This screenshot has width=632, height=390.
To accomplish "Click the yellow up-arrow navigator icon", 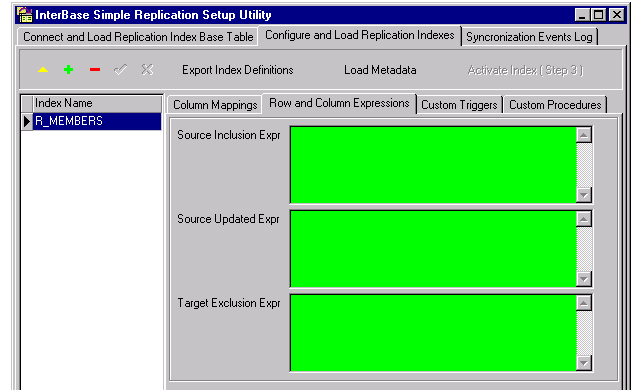I will click(43, 70).
